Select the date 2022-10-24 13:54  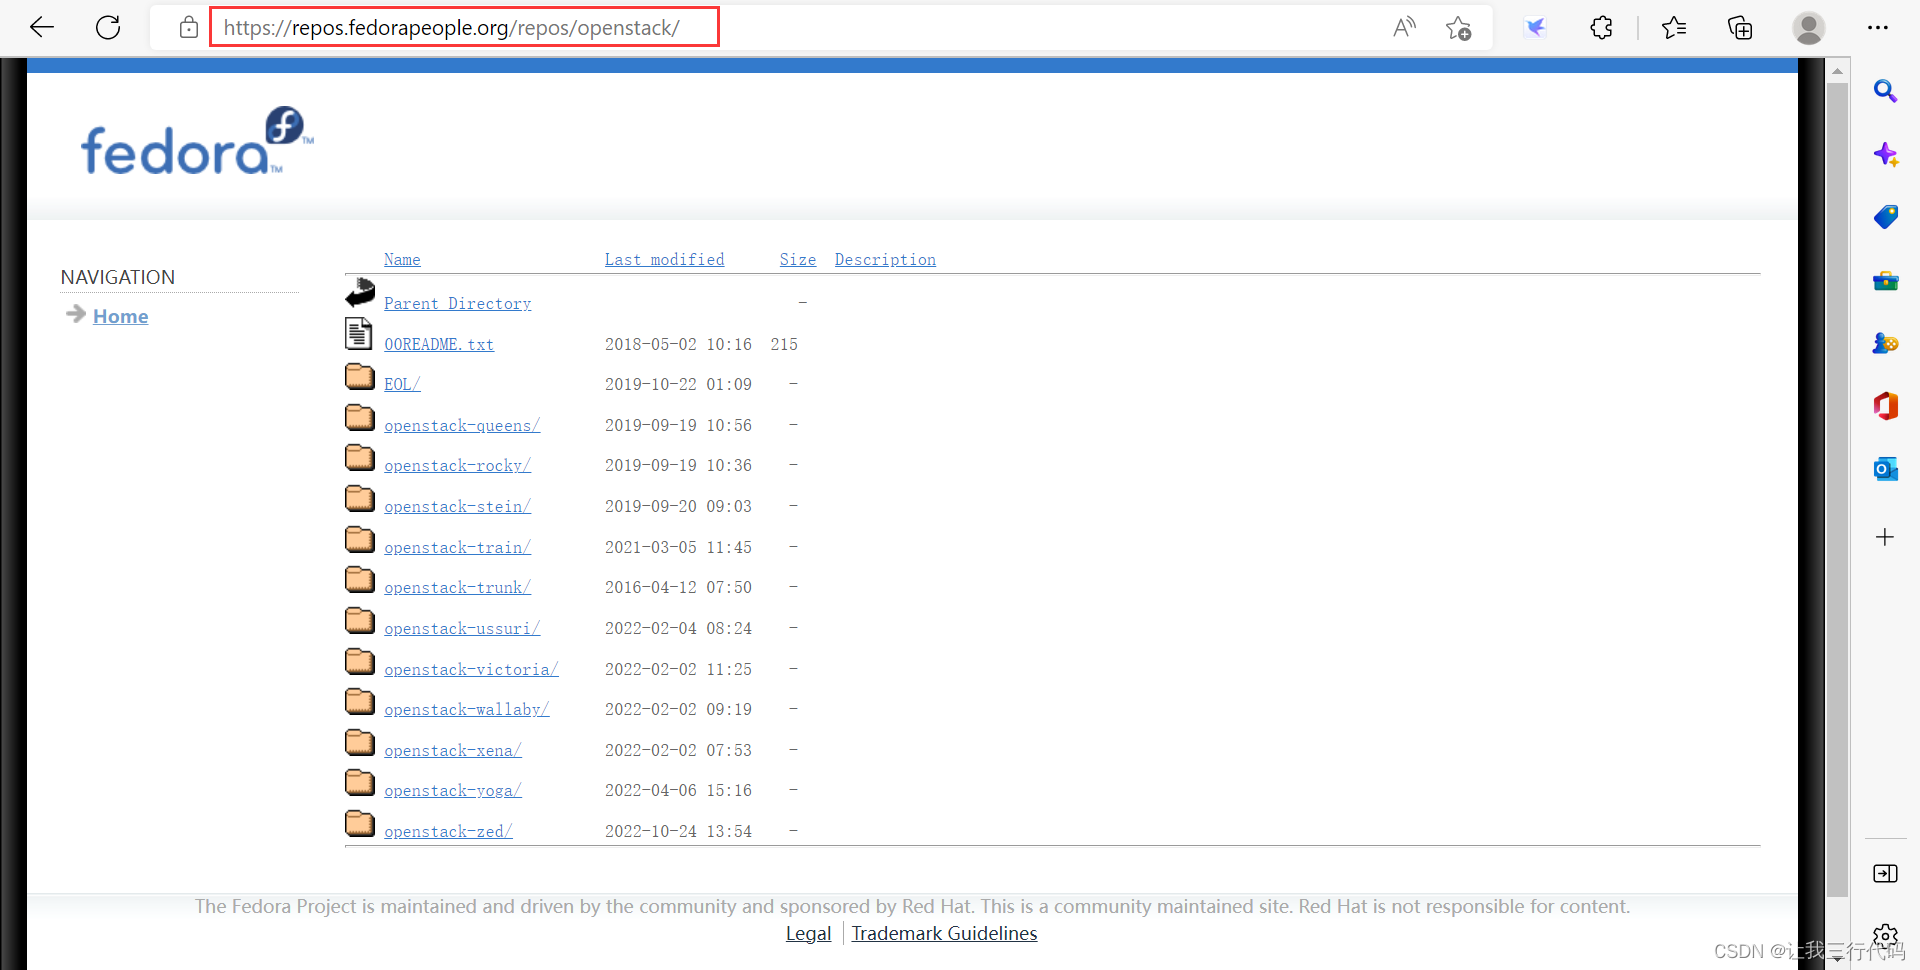[678, 831]
